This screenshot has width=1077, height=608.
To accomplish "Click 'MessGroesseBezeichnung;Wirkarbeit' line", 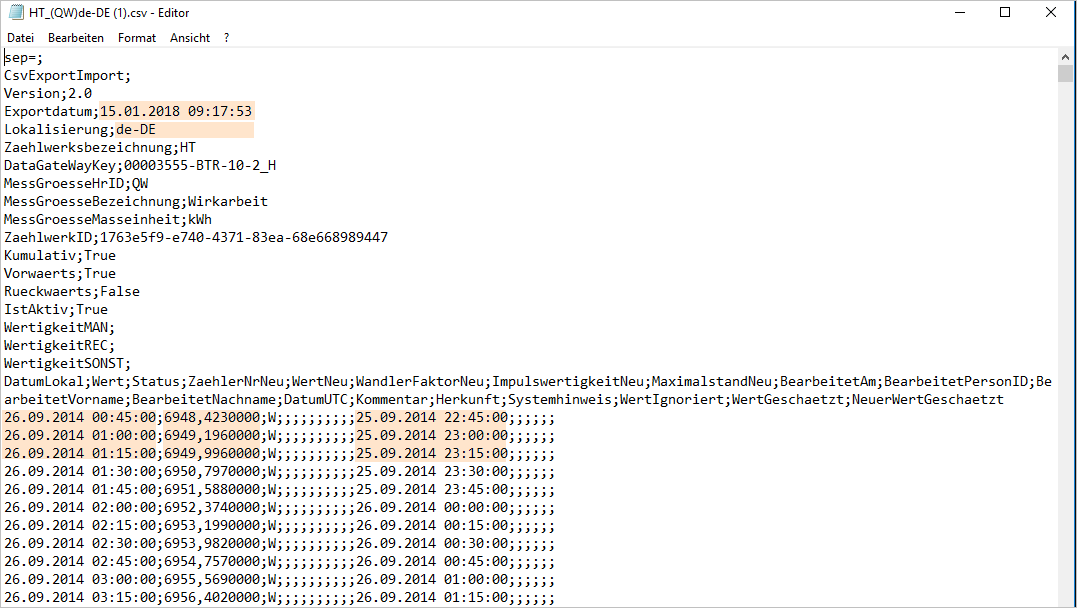I will (136, 201).
